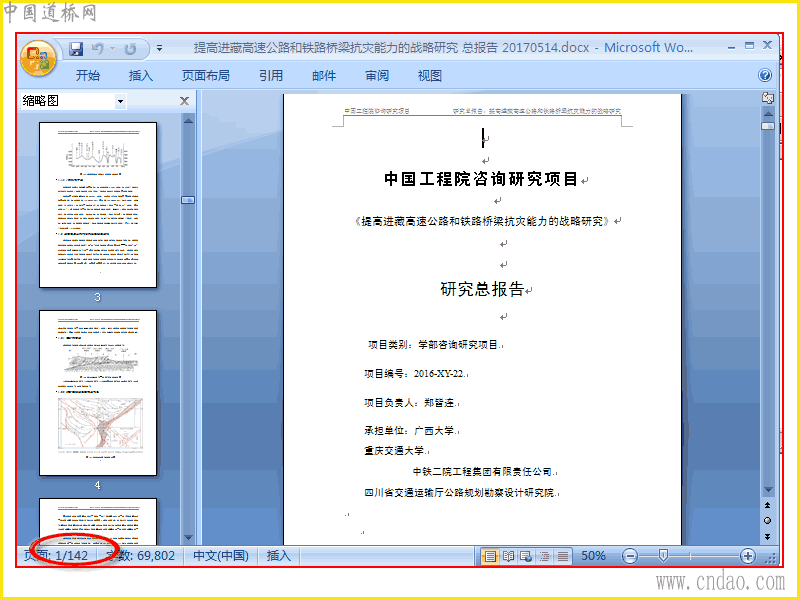The width and height of the screenshot is (800, 600).
Task: Switch to Outline view
Action: pyautogui.click(x=544, y=556)
